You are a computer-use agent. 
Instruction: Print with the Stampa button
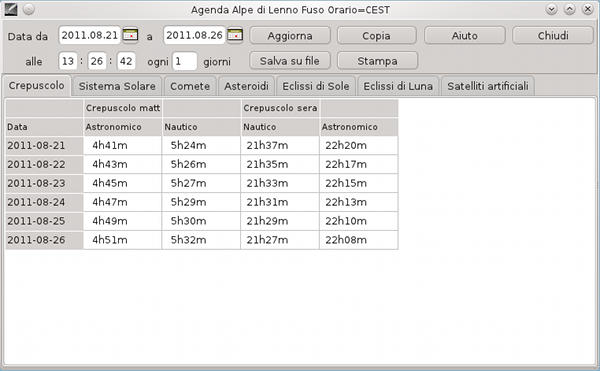(x=377, y=61)
